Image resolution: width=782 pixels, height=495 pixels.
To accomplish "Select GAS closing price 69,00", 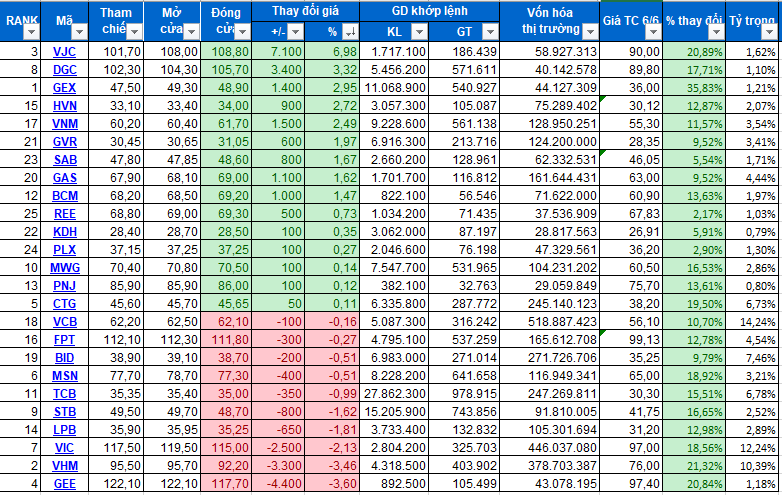I will coord(226,177).
